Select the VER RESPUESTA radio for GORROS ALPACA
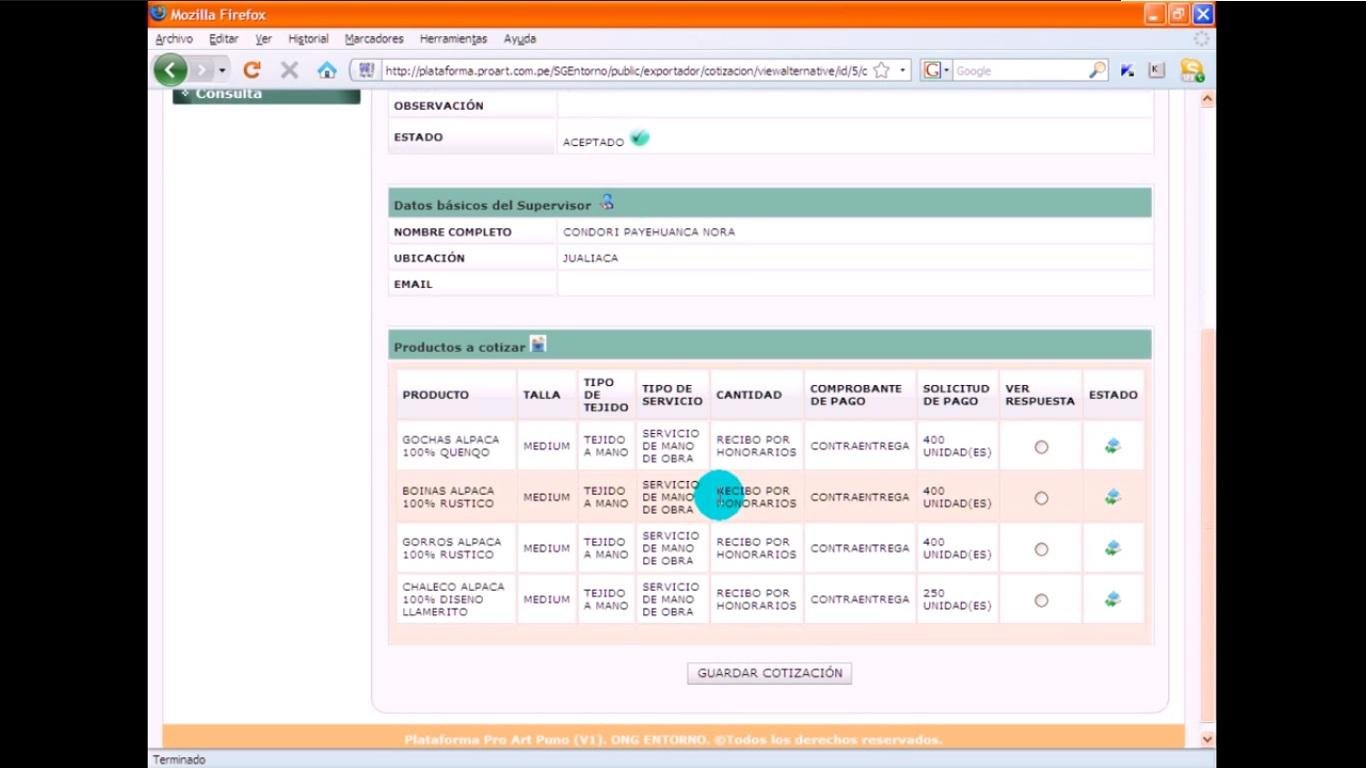This screenshot has width=1366, height=768. click(1040, 549)
